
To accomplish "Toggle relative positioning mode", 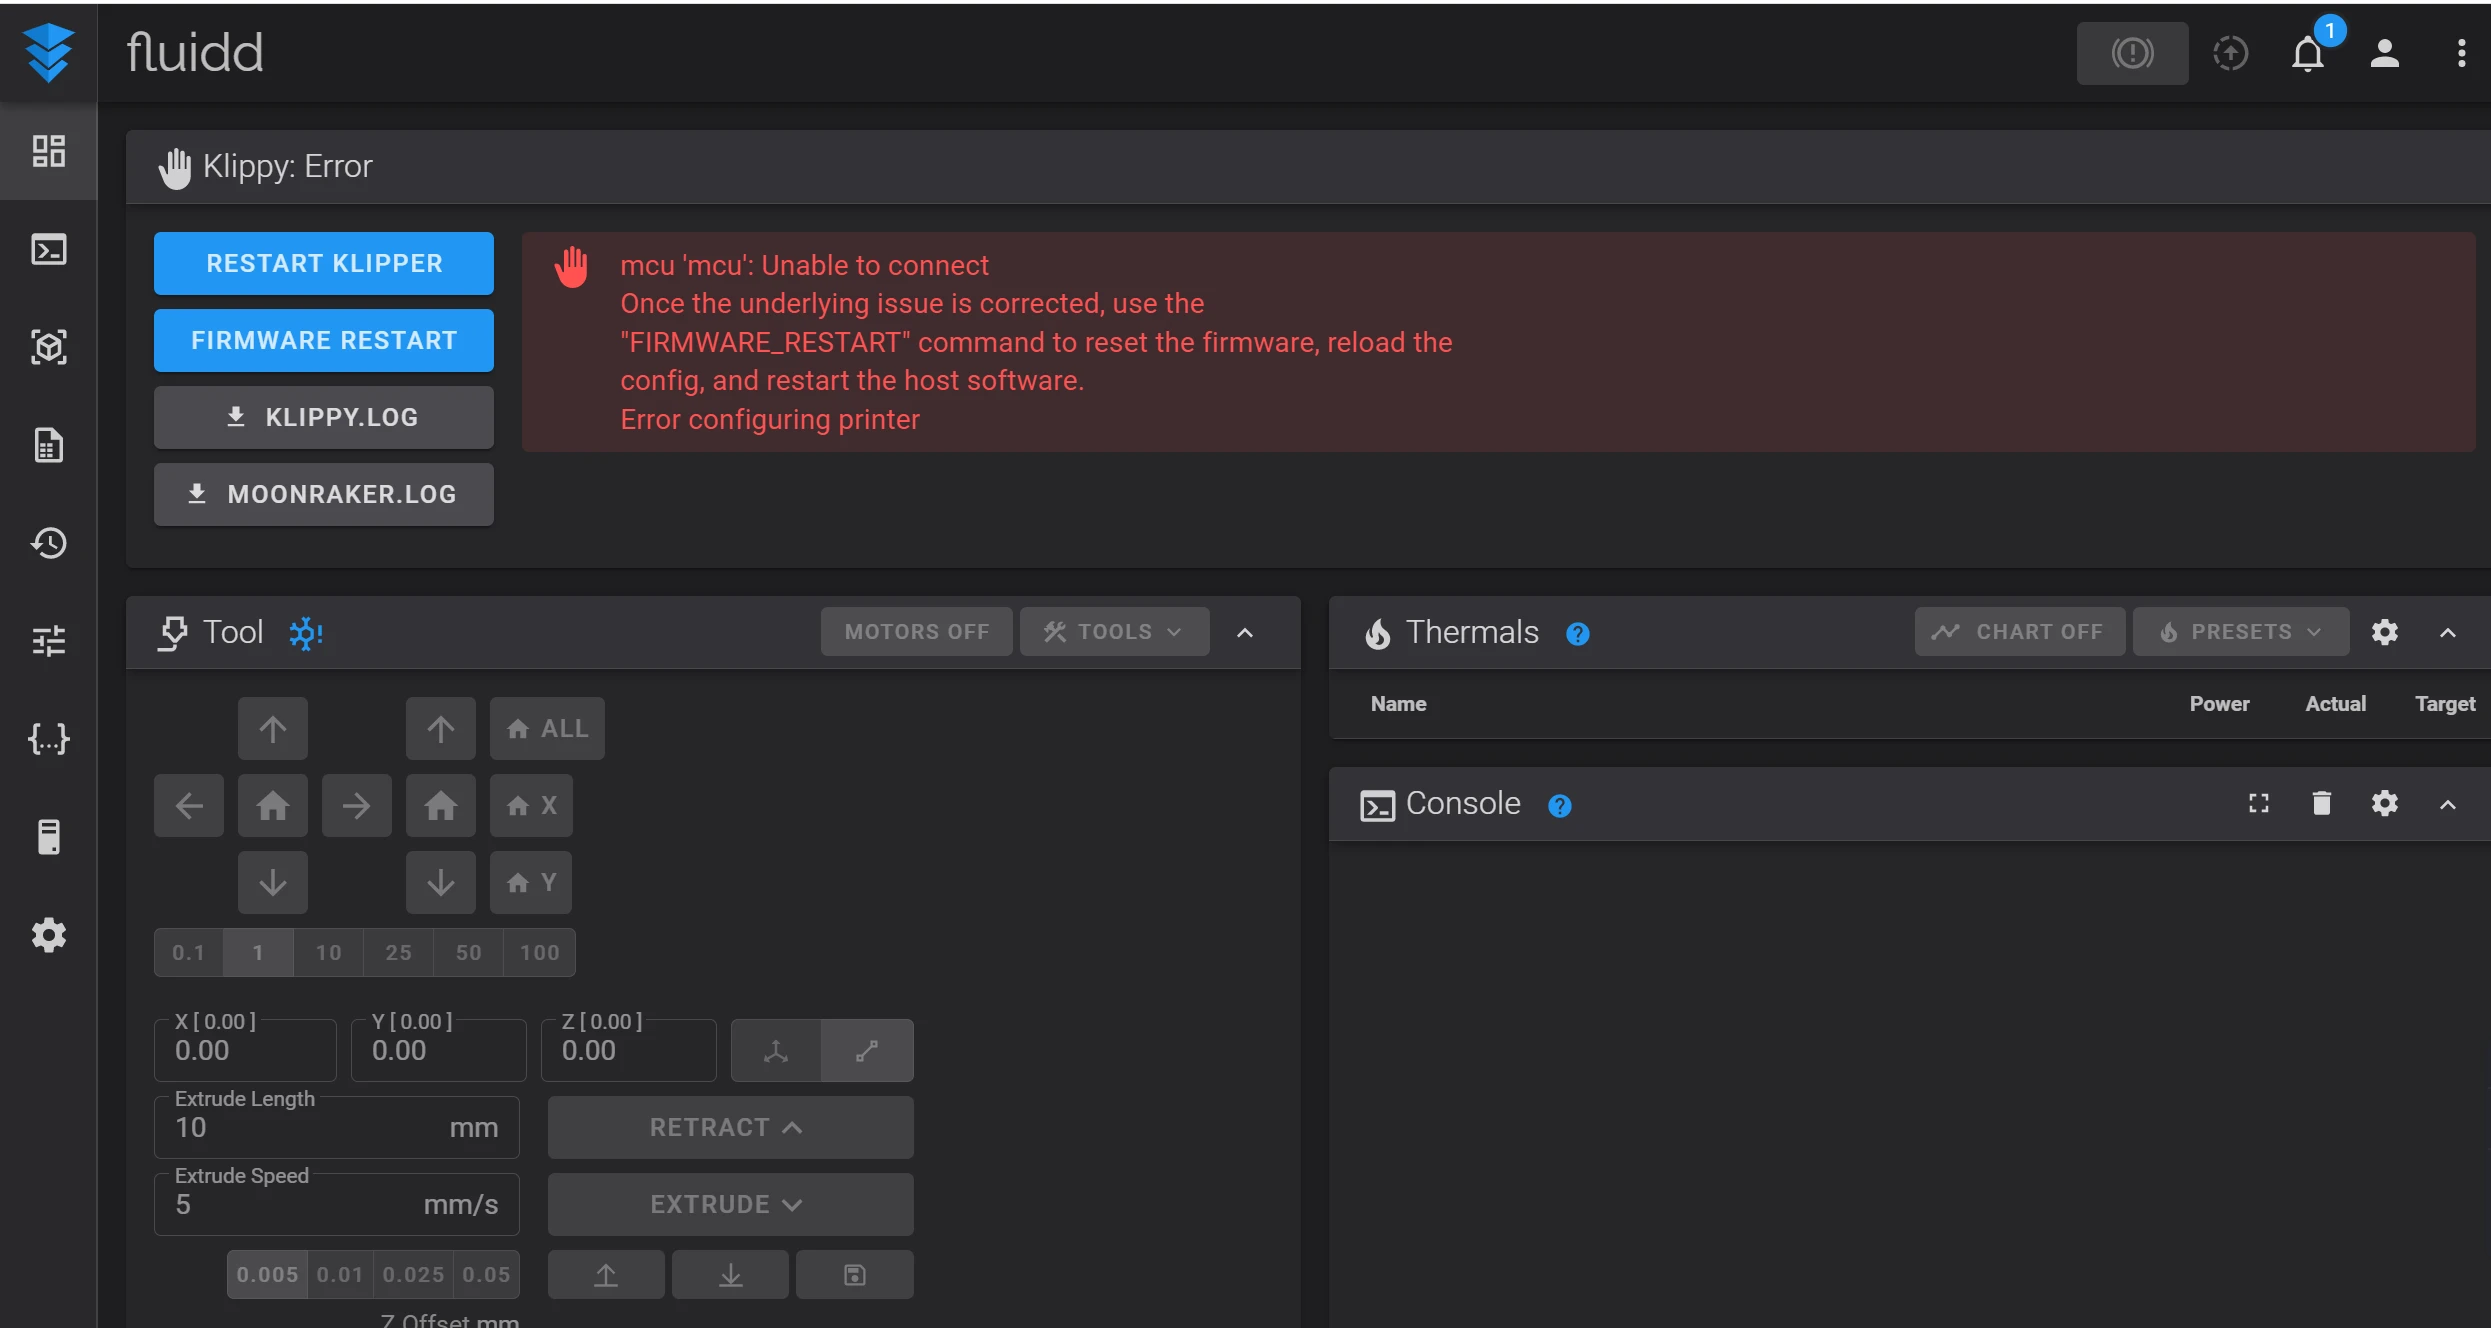I will [x=867, y=1050].
